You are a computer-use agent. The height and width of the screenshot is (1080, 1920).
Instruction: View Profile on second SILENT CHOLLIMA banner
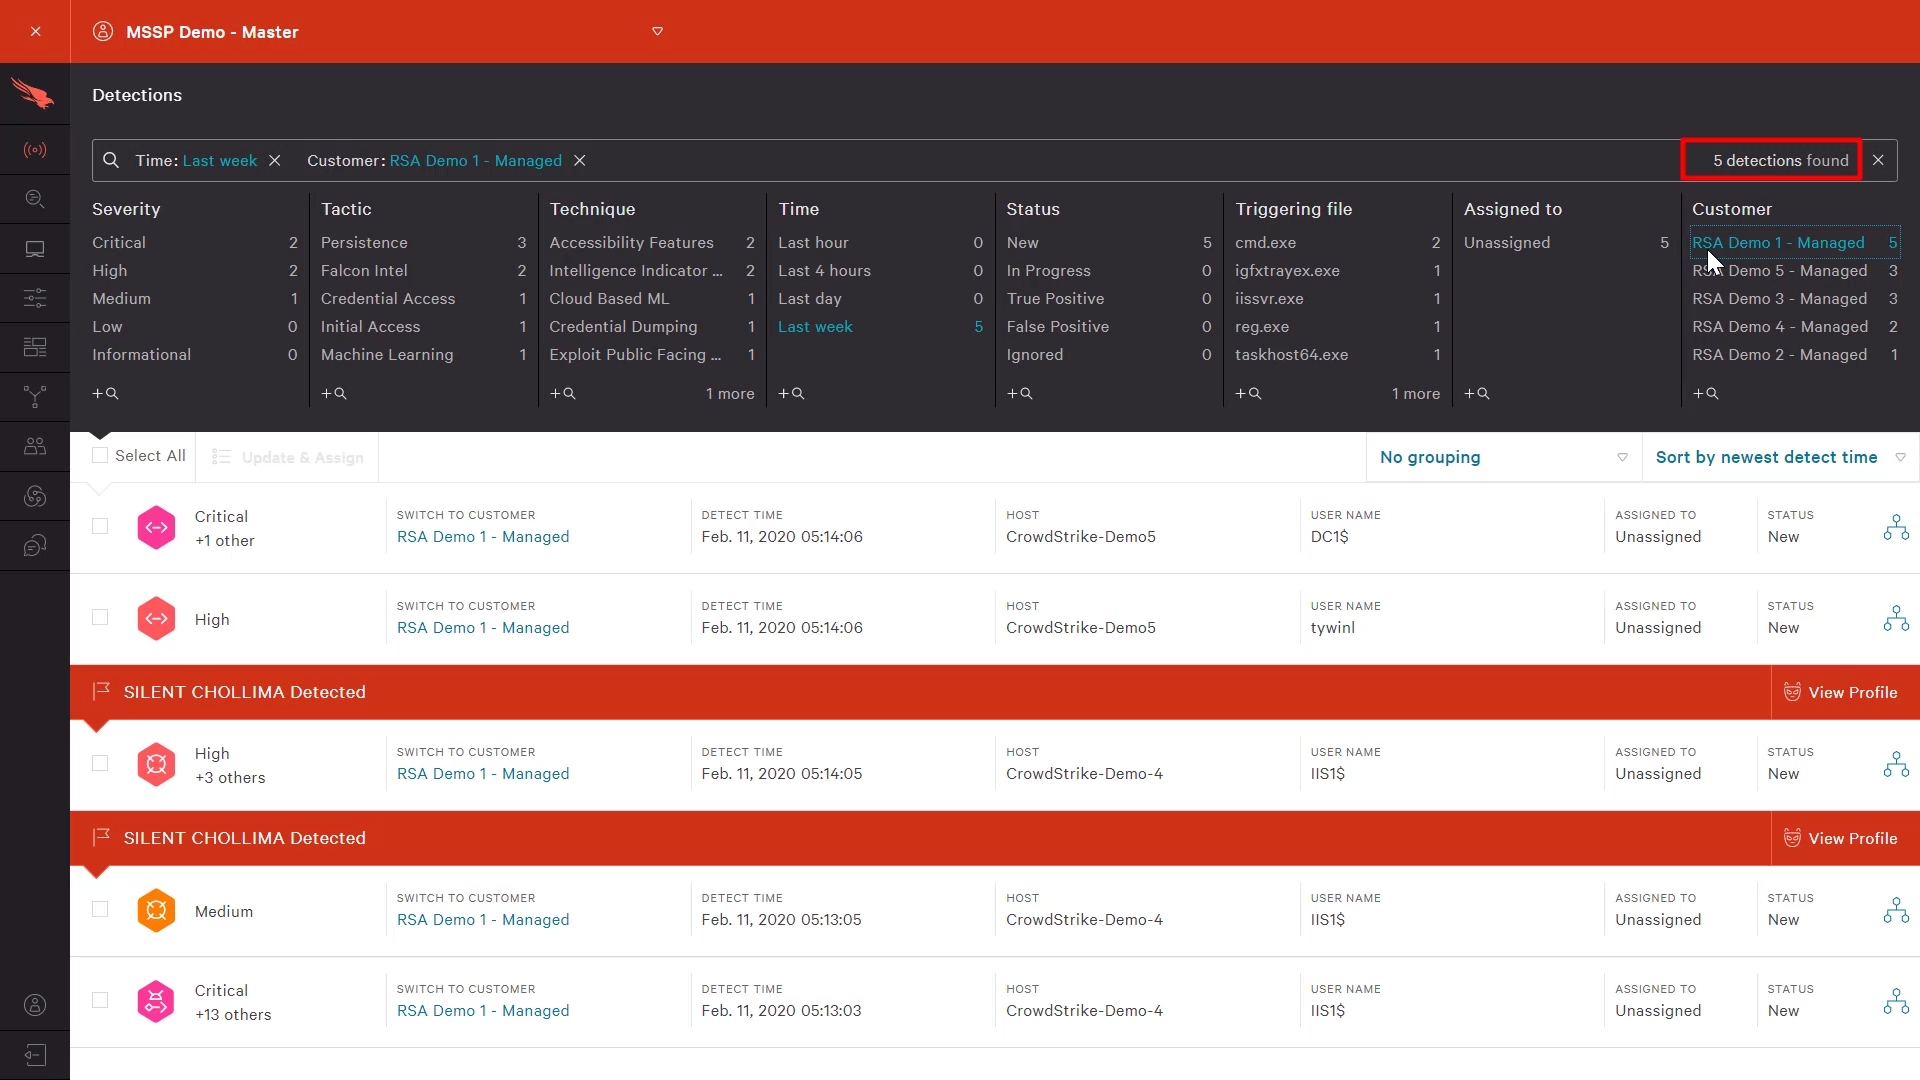pos(1840,838)
